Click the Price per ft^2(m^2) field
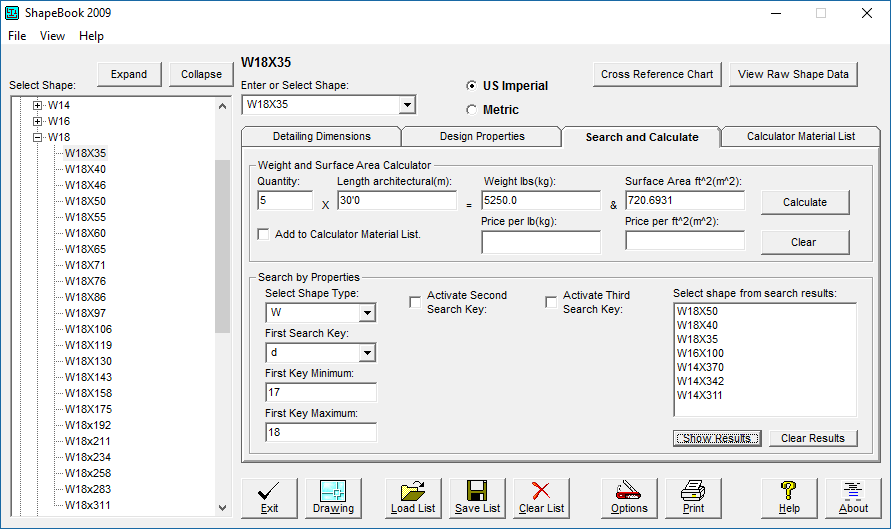This screenshot has height=529, width=891. click(x=685, y=240)
